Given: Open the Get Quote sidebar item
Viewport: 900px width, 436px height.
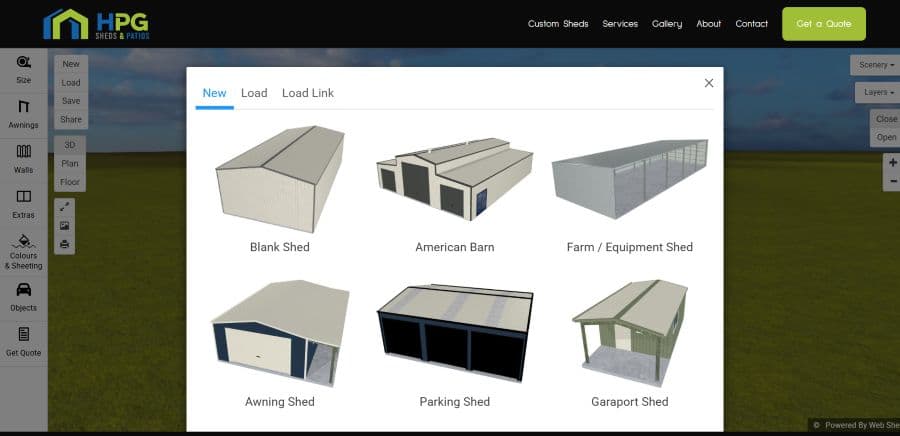Looking at the screenshot, I should pos(24,342).
